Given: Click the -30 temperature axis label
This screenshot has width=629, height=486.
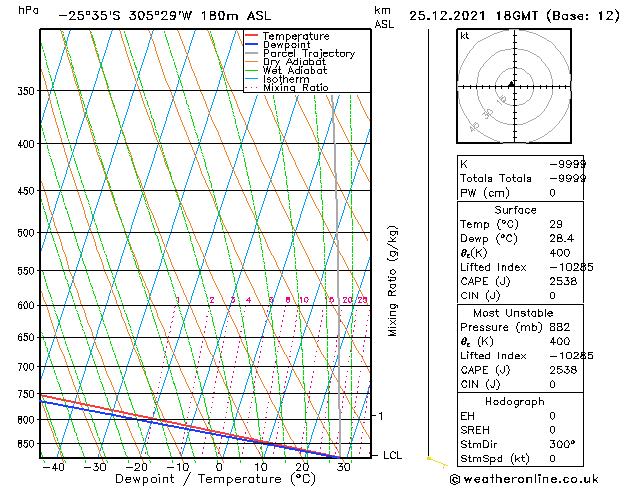Looking at the screenshot, I should pos(95,467).
